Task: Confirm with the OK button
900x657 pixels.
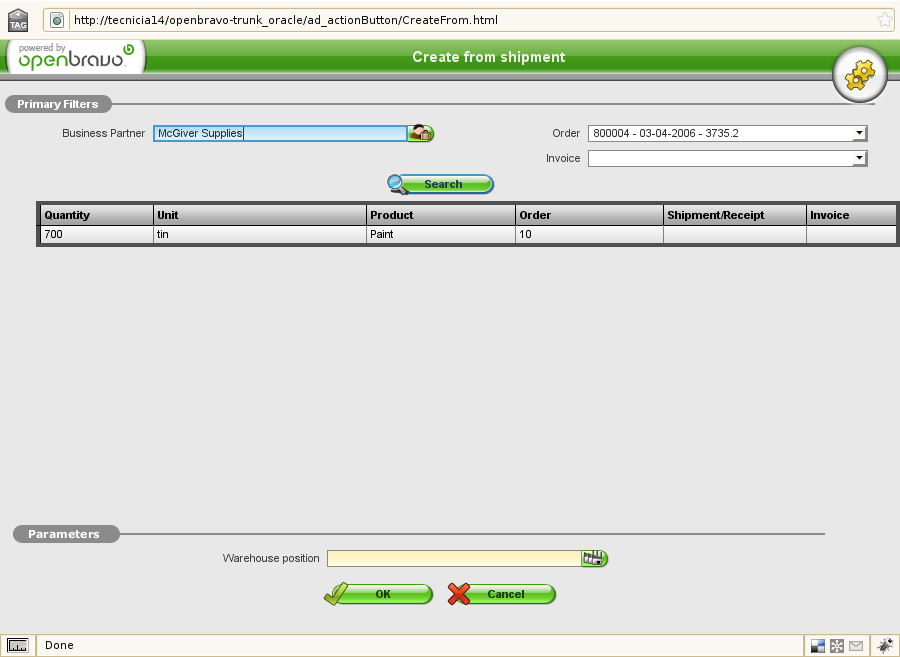Action: click(x=378, y=594)
